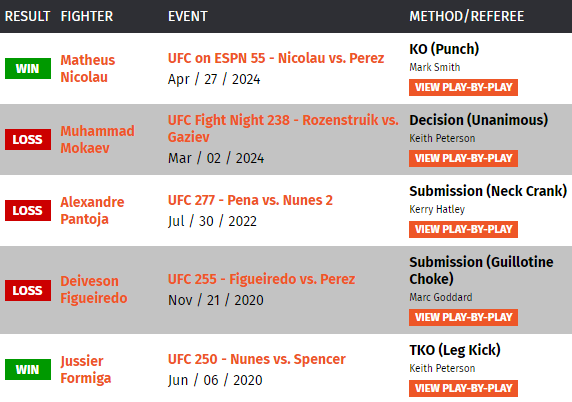Open UFC 255 Figueiredo vs. Perez event
The height and width of the screenshot is (402, 572).
coord(262,279)
